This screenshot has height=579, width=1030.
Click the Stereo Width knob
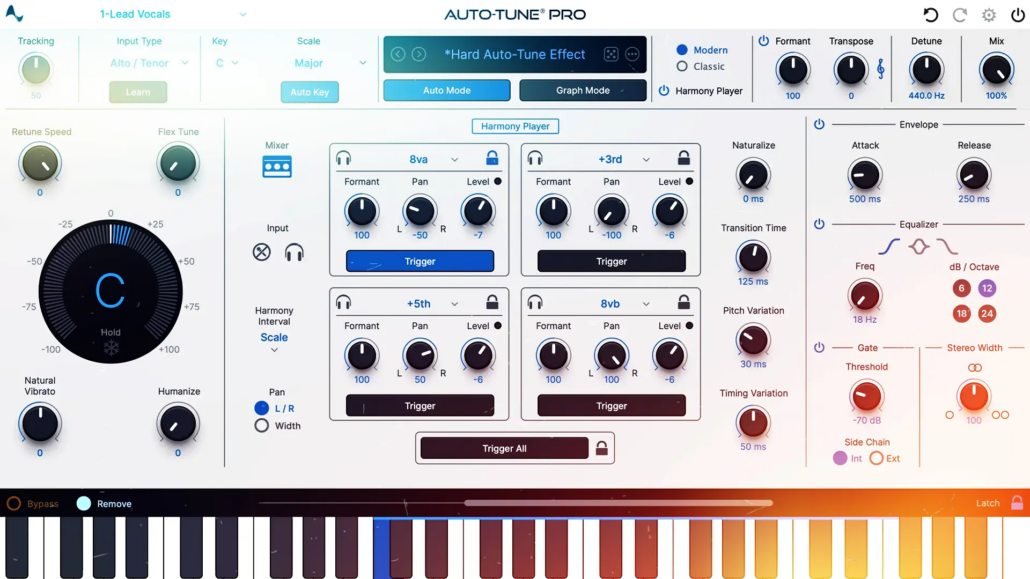(x=974, y=396)
